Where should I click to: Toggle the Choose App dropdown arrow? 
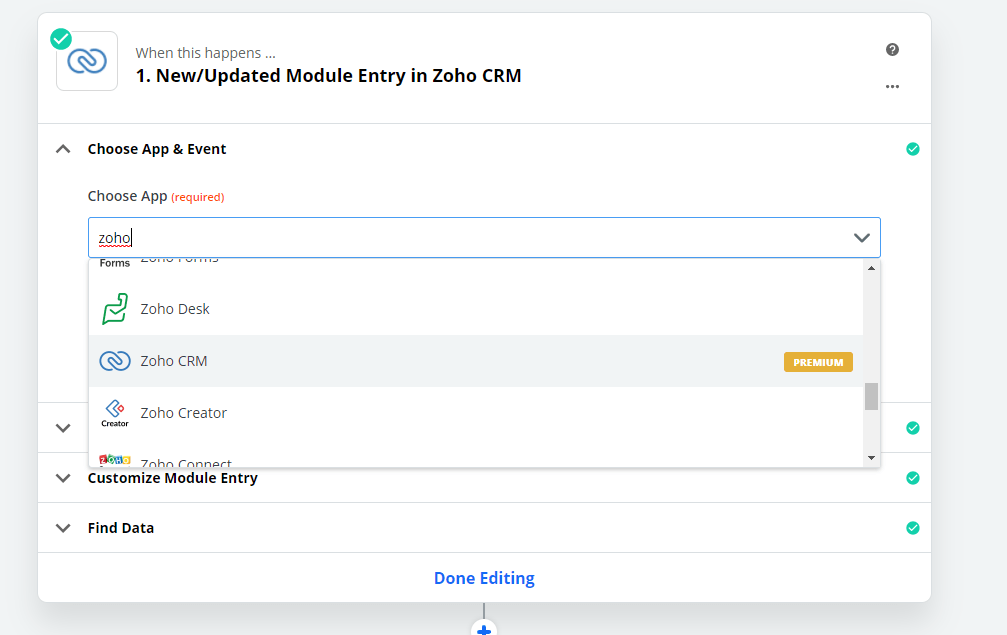coord(861,238)
